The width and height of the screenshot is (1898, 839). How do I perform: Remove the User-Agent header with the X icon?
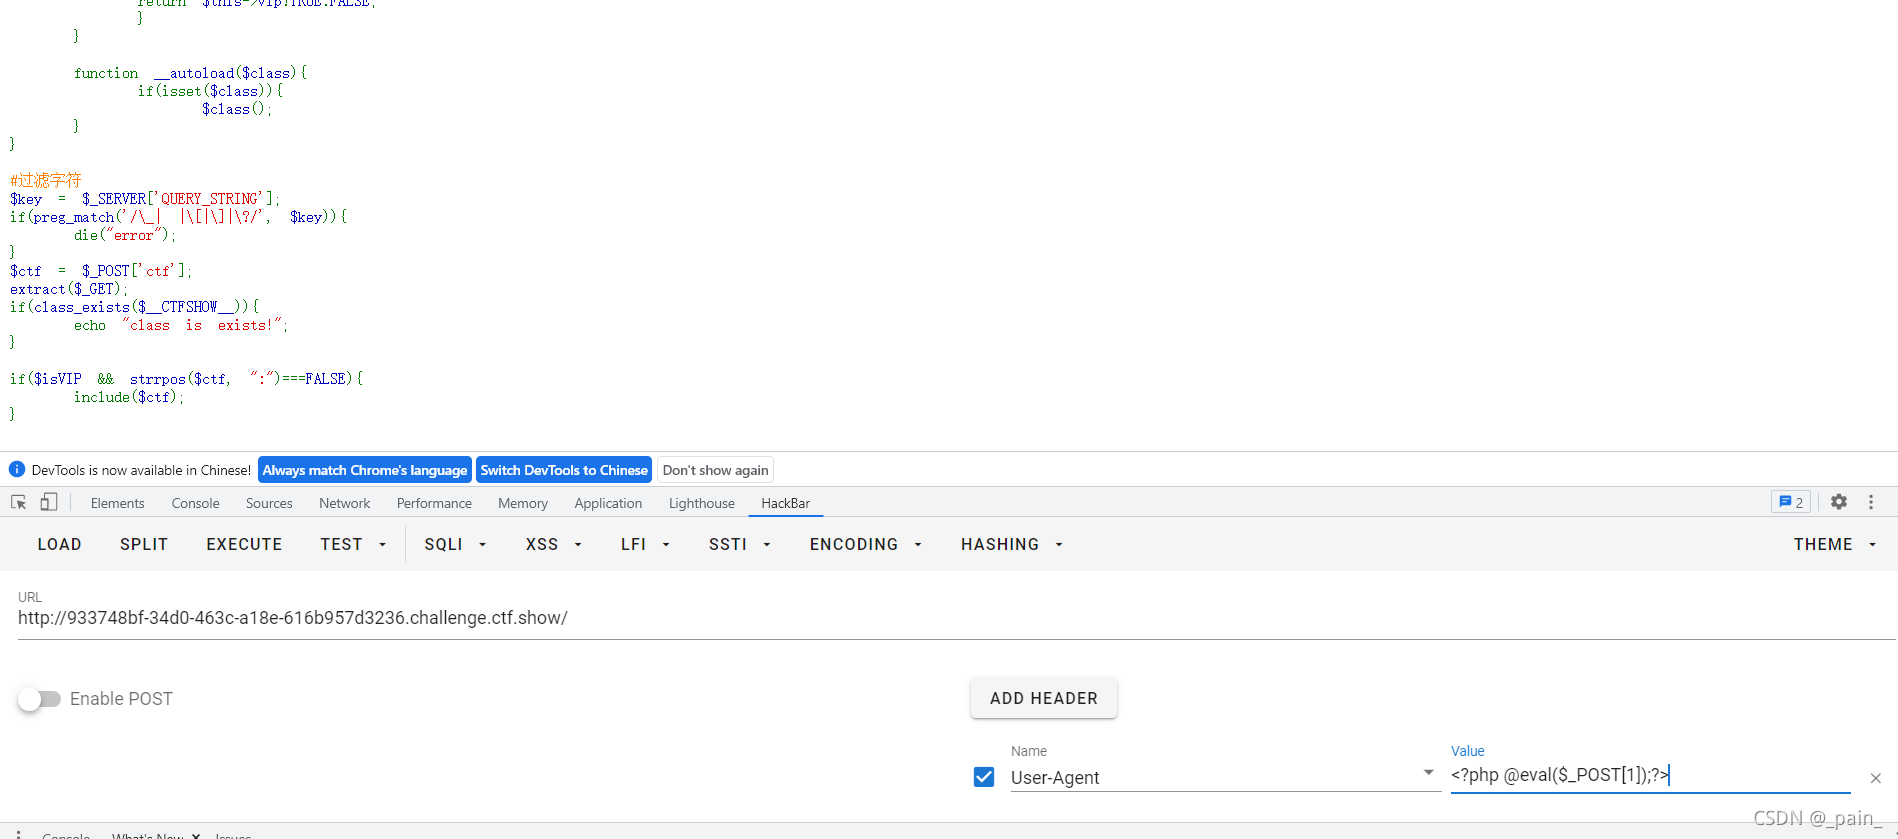(1875, 778)
